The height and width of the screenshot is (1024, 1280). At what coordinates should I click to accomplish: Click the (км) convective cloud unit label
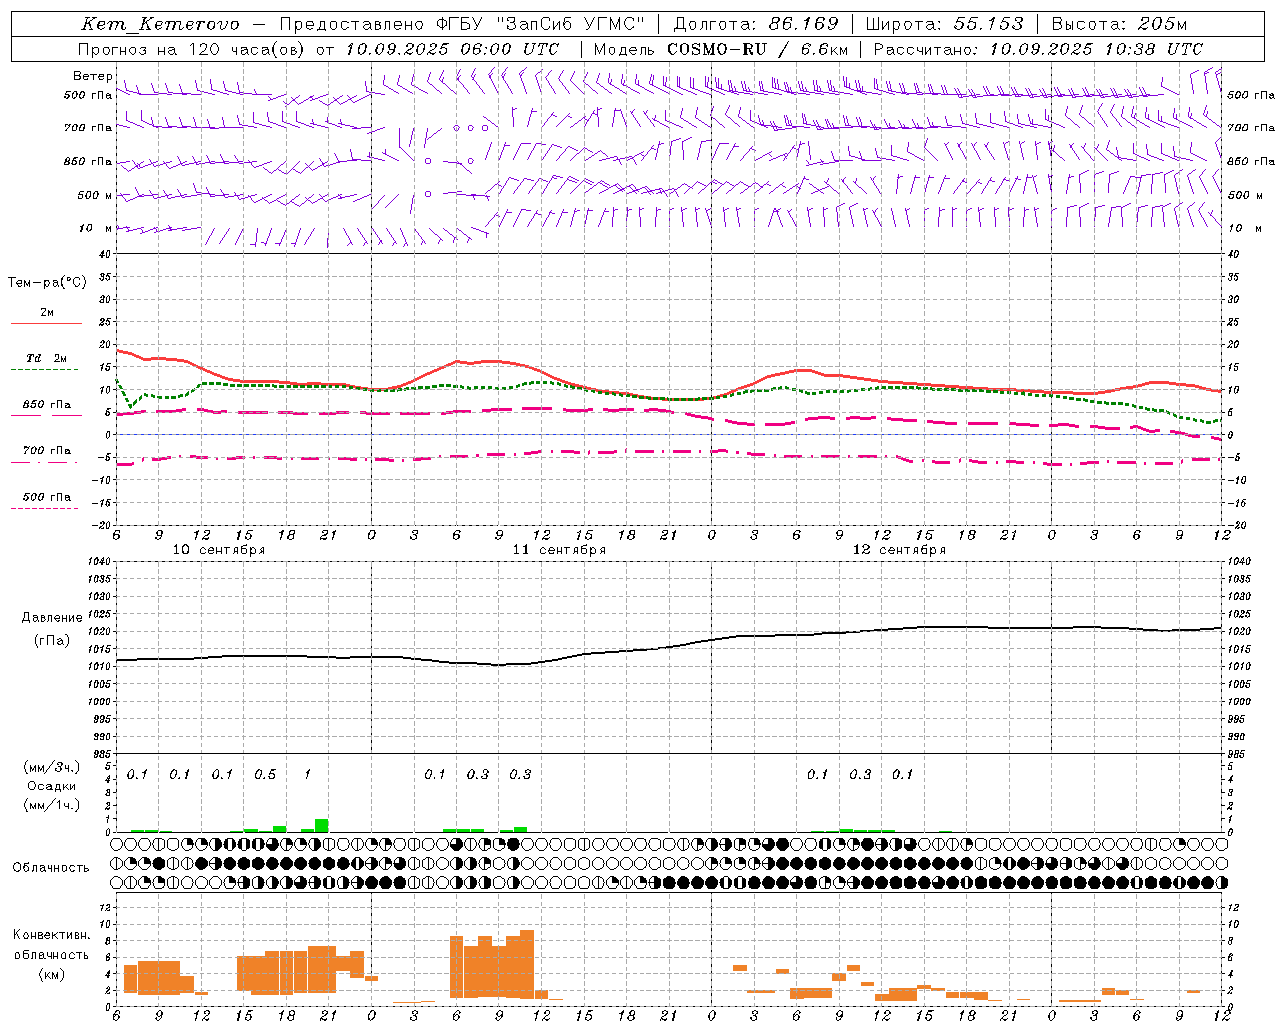click(52, 974)
